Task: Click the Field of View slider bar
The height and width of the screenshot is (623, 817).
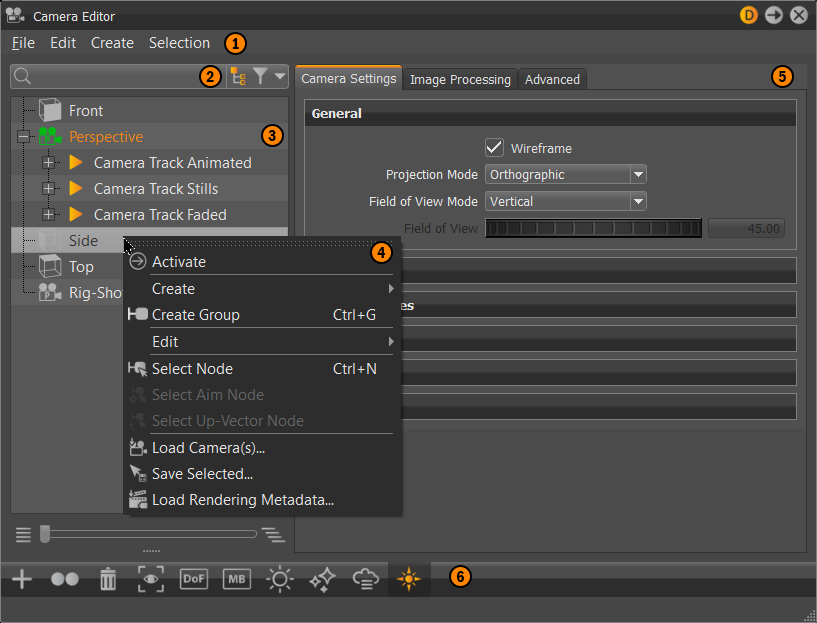Action: tap(593, 228)
